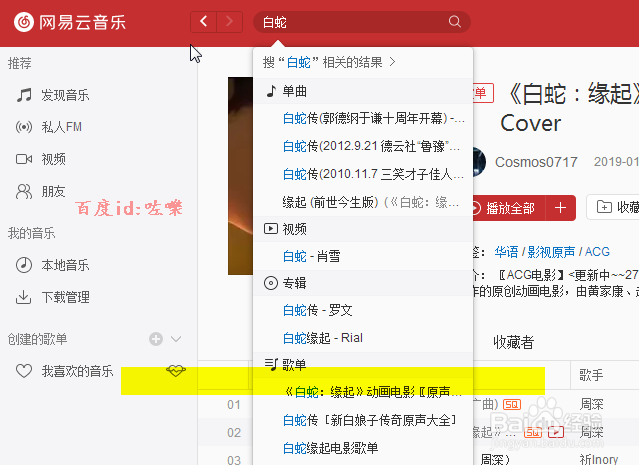Open 我喜欢的音乐 playlist
Image resolution: width=639 pixels, height=465 pixels.
[x=77, y=371]
